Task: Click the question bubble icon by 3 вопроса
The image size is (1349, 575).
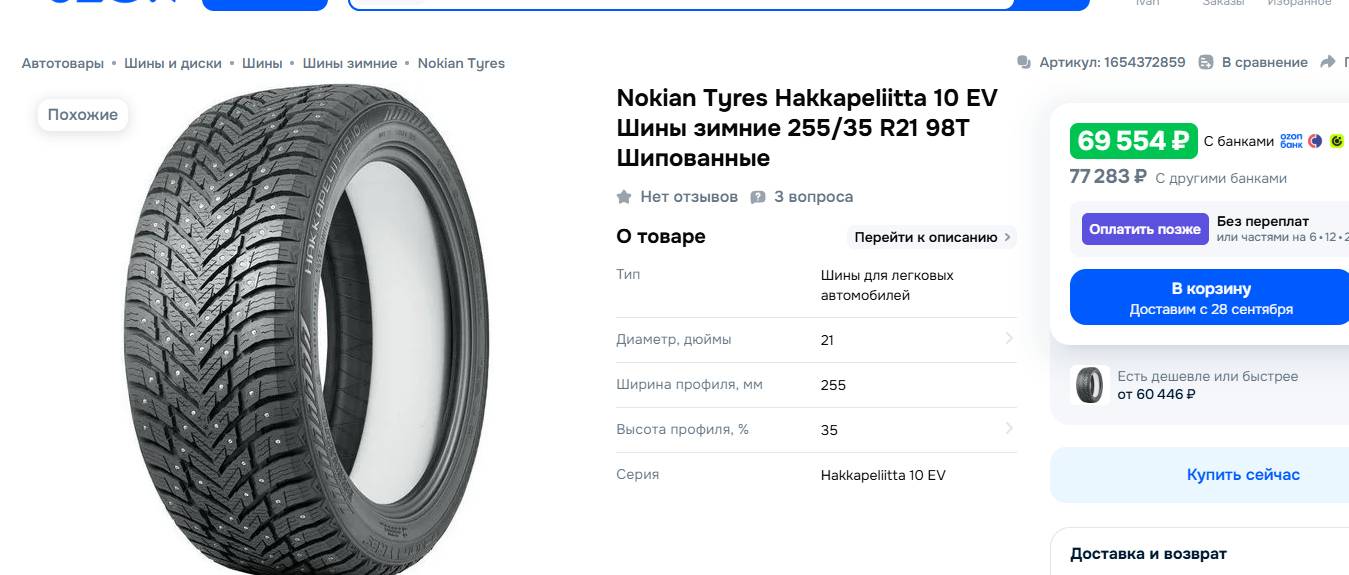Action: click(758, 197)
